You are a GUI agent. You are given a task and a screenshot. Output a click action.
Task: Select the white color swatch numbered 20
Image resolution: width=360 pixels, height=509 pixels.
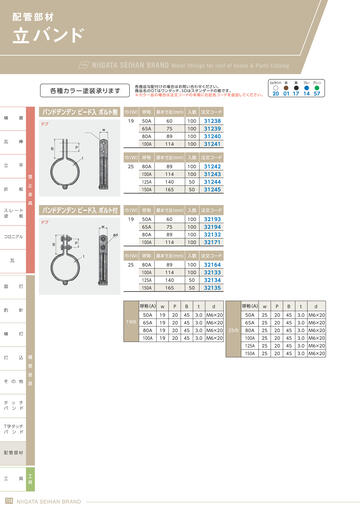276,88
